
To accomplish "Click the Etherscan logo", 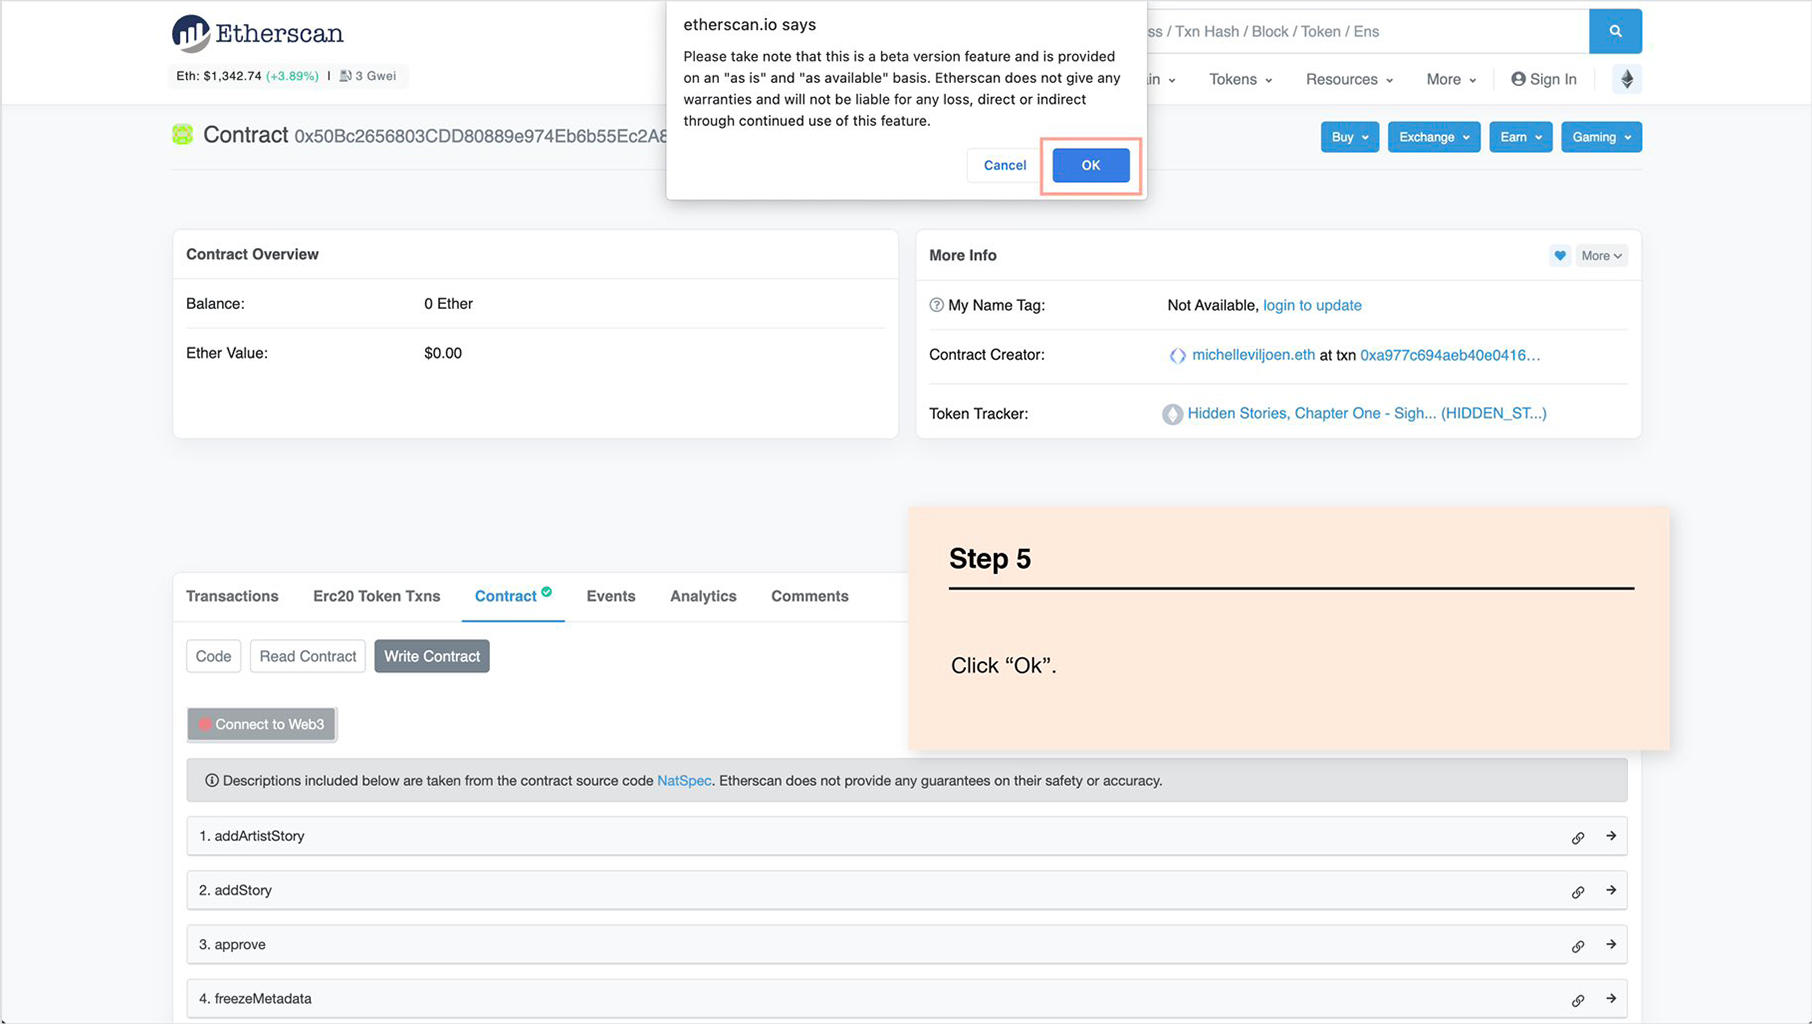I will (x=257, y=33).
